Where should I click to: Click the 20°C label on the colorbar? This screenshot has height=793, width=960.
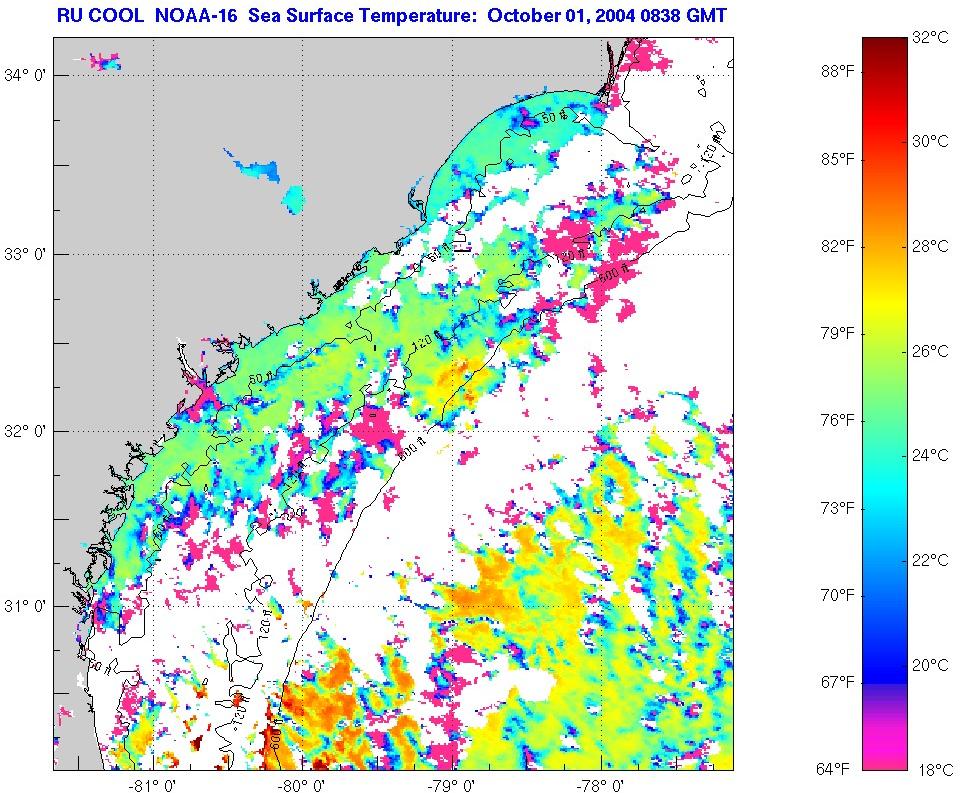click(x=930, y=664)
